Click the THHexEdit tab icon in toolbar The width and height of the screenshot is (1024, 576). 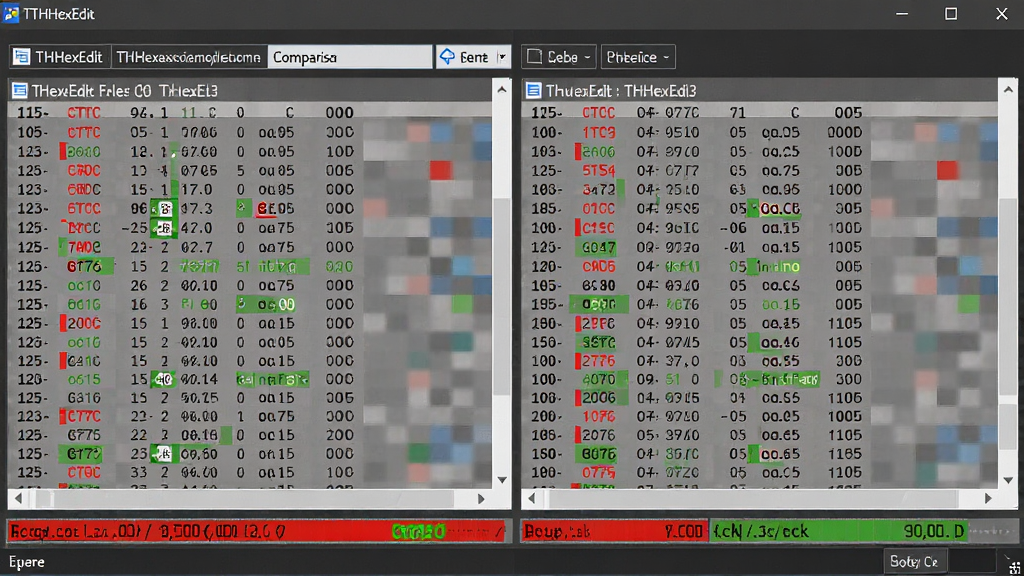22,57
